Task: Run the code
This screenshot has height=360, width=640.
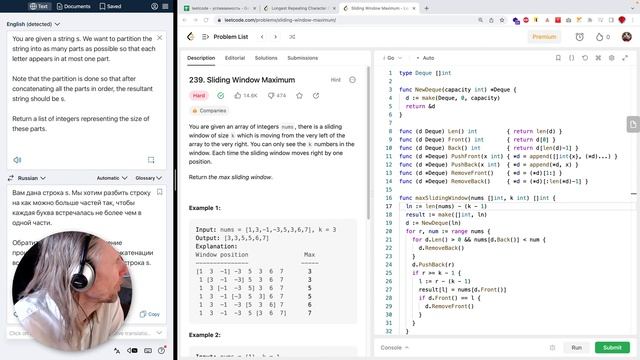Action: point(576,347)
